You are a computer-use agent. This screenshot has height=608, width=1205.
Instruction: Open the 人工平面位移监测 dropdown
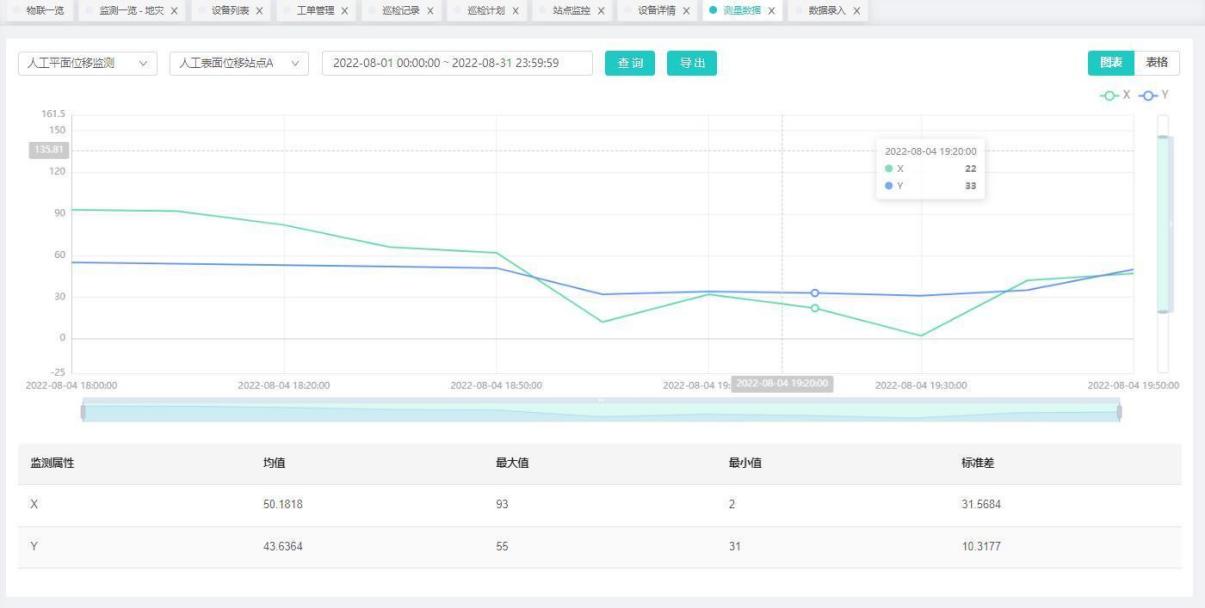(x=87, y=64)
